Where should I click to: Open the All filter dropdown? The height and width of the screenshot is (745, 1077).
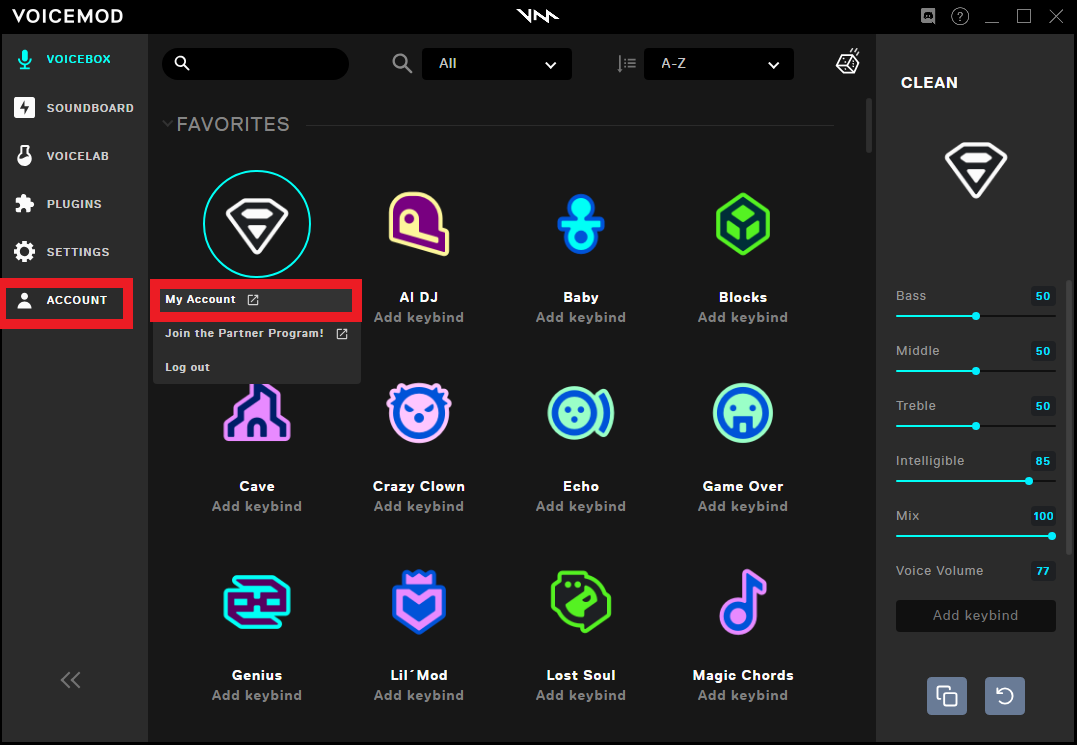pos(497,64)
